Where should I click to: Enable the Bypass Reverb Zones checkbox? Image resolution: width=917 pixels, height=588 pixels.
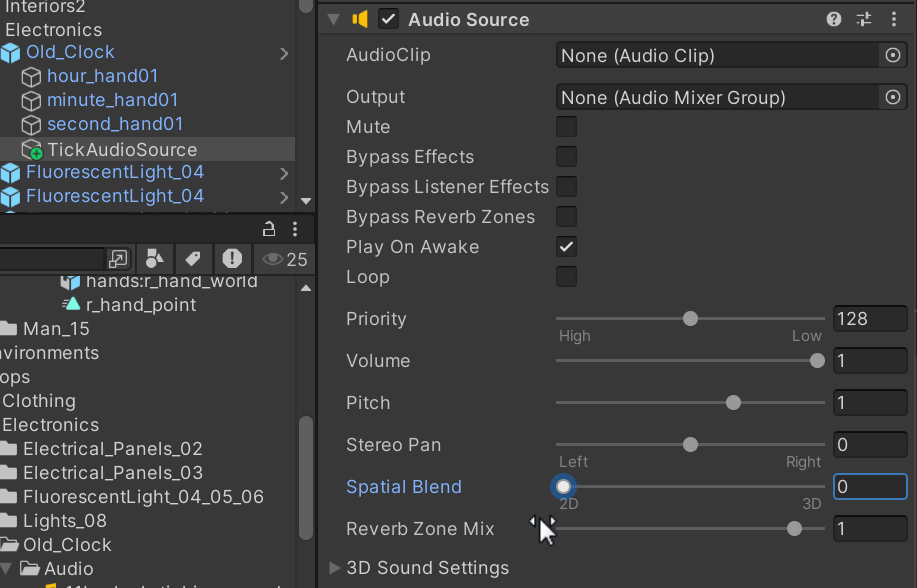click(x=566, y=216)
